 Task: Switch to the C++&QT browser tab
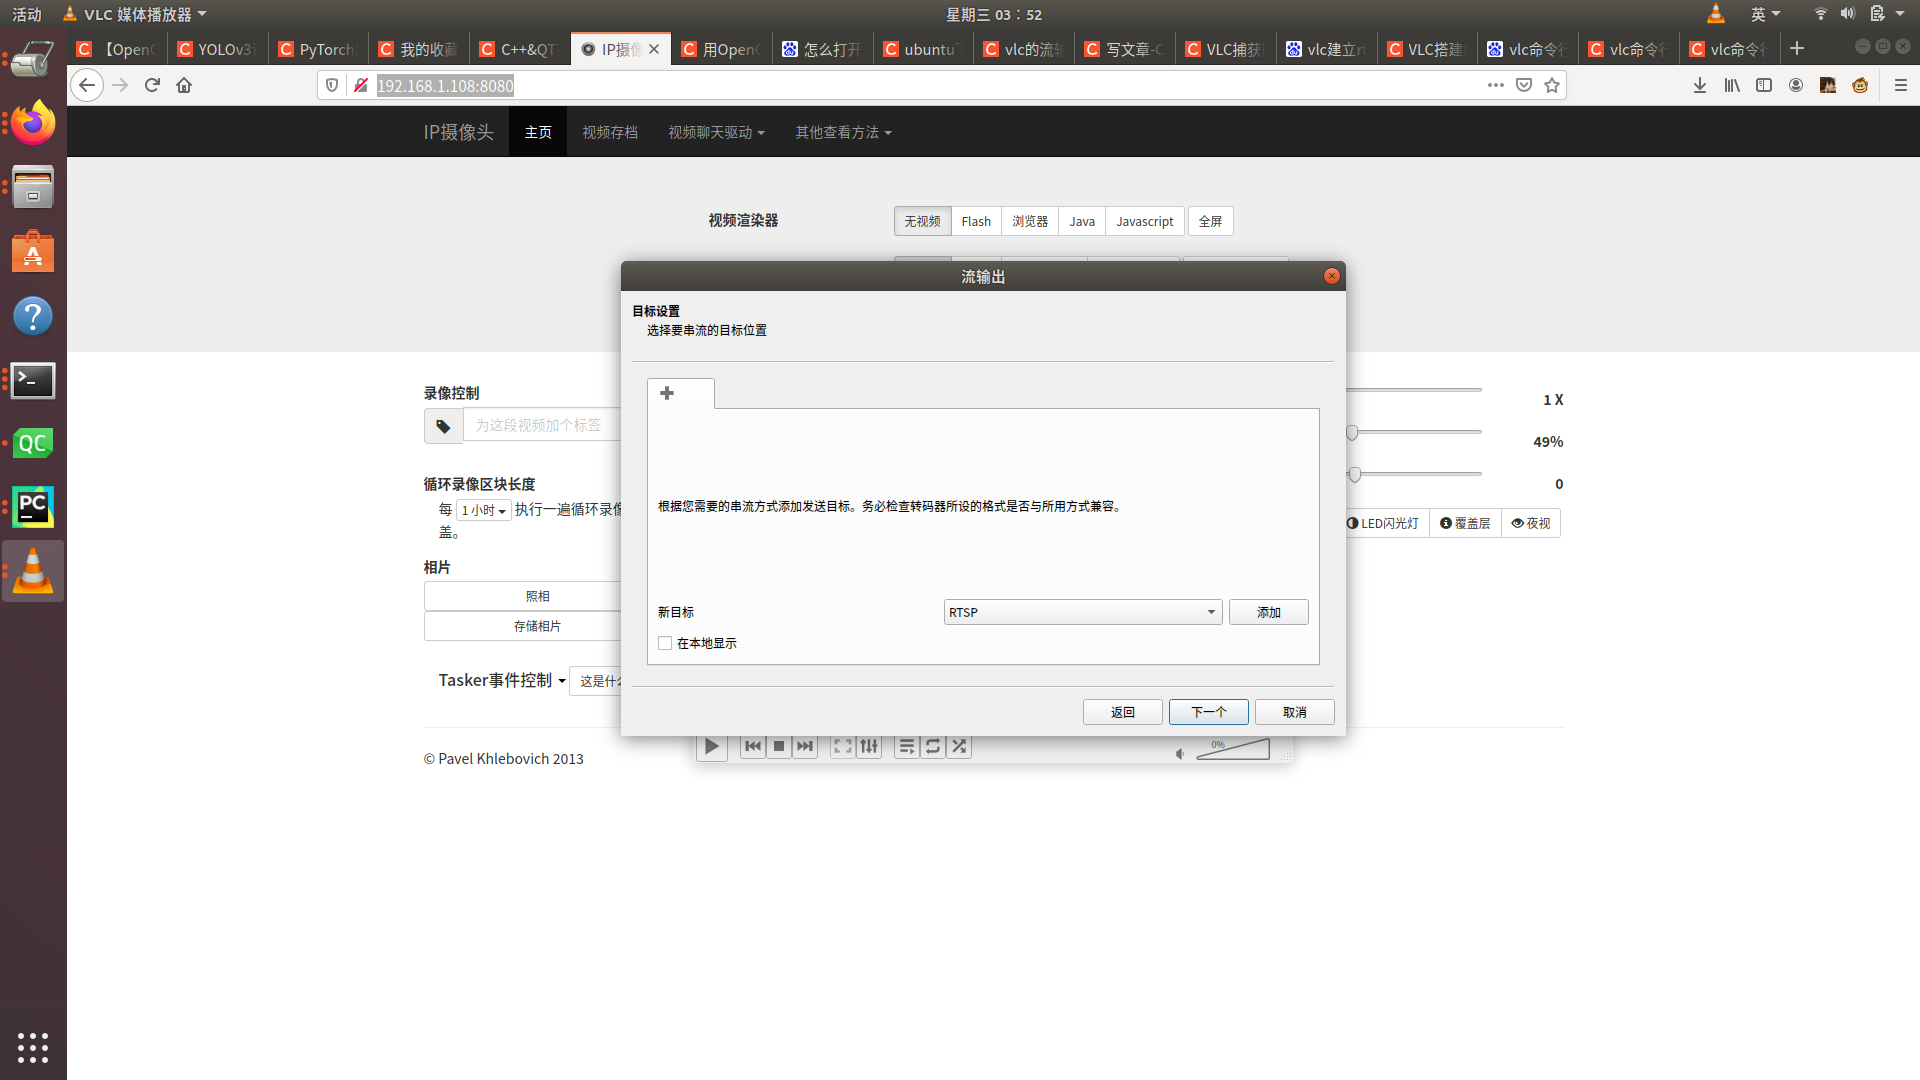tap(520, 49)
